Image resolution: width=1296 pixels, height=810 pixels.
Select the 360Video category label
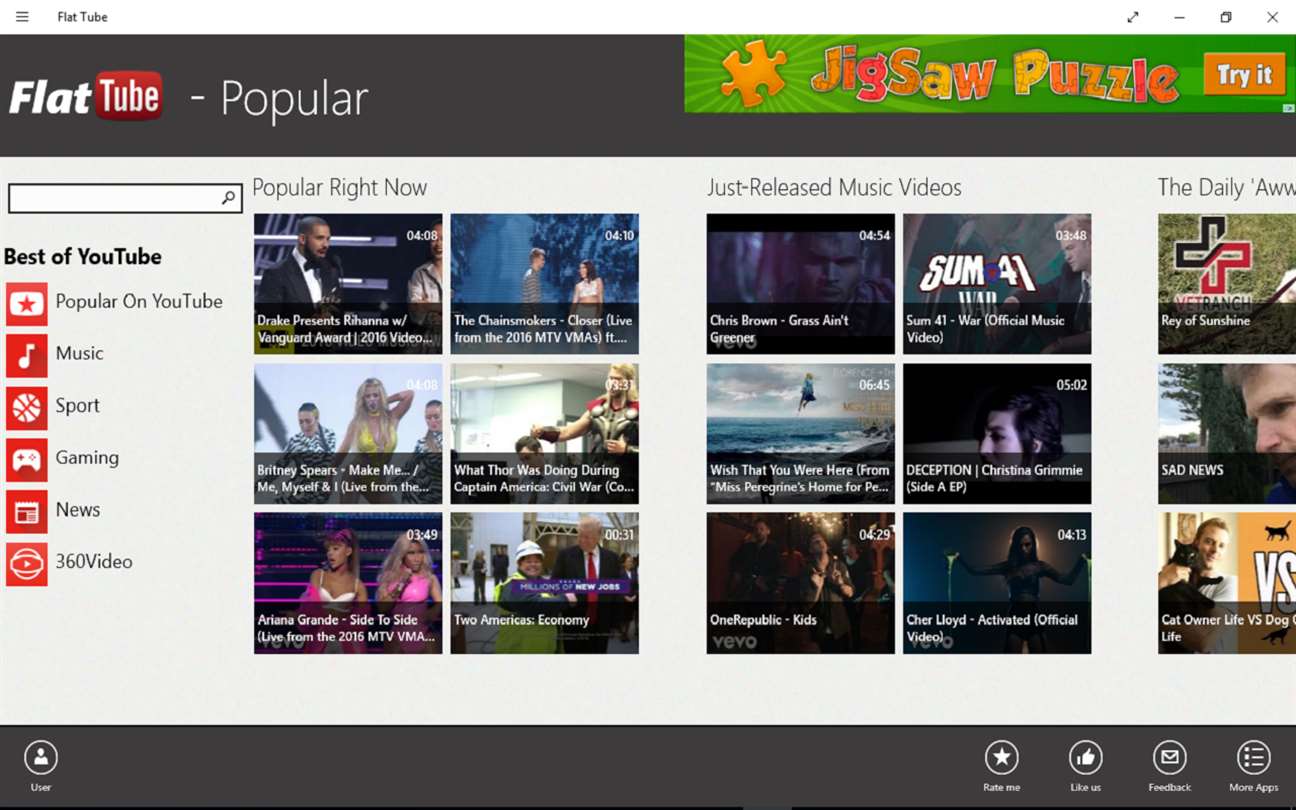[x=94, y=562]
